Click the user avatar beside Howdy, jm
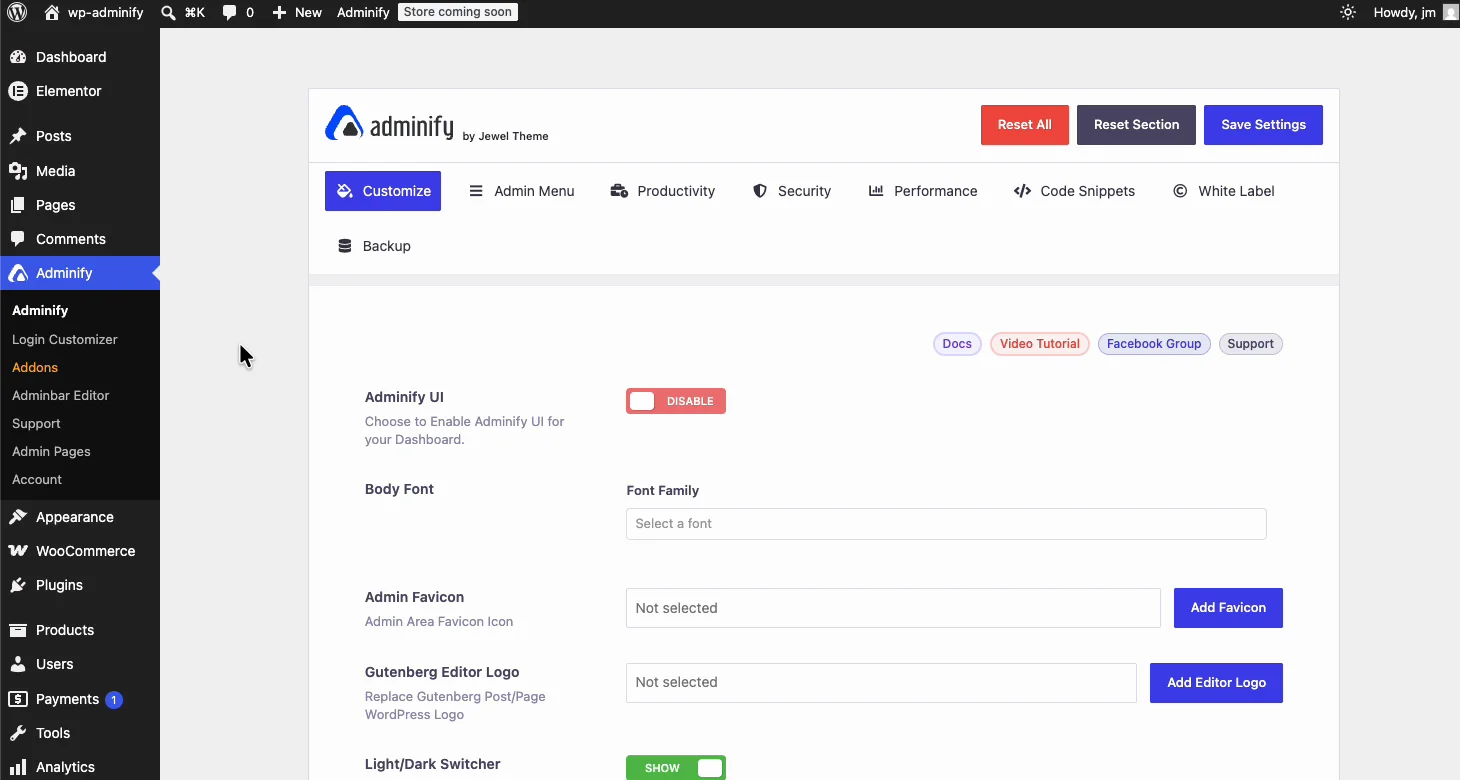 pyautogui.click(x=1450, y=13)
